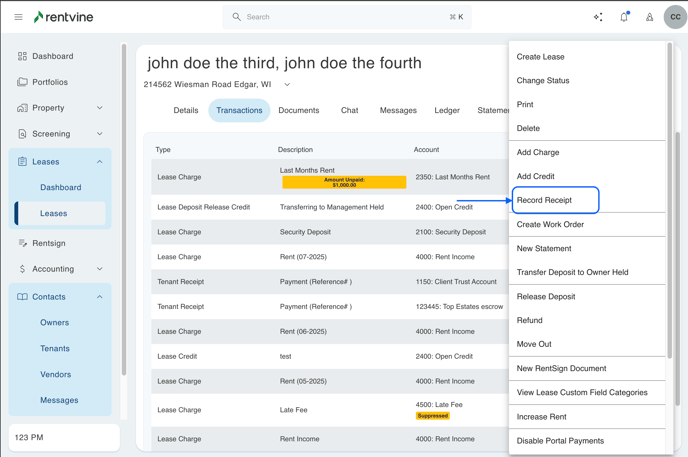688x457 pixels.
Task: Click the Amount Unpaid yellow badge
Action: tap(344, 182)
